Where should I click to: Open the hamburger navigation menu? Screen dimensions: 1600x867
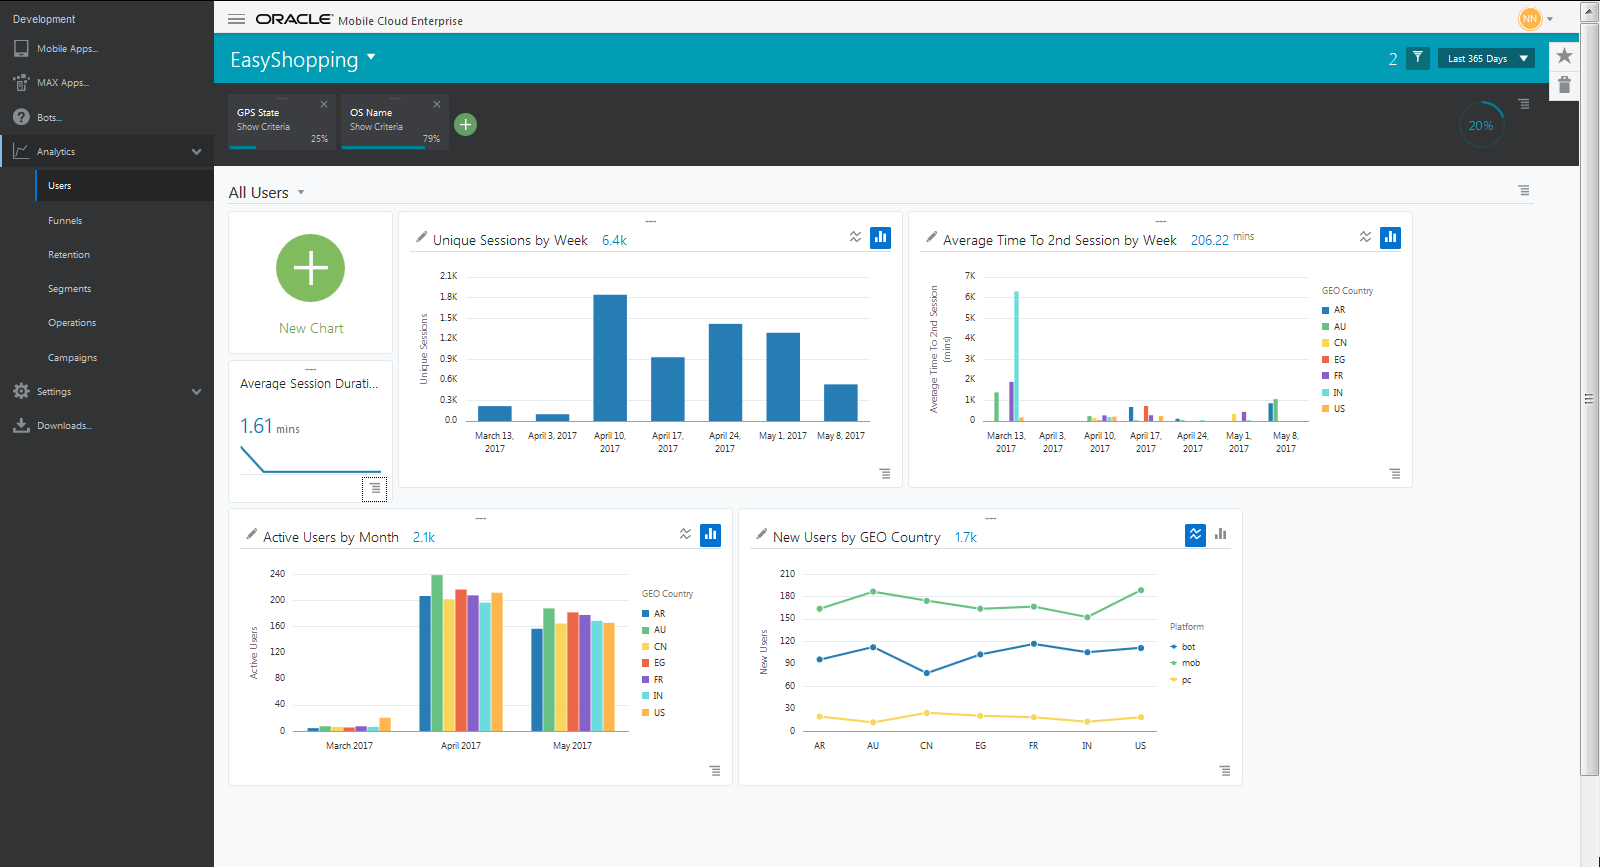pos(236,19)
